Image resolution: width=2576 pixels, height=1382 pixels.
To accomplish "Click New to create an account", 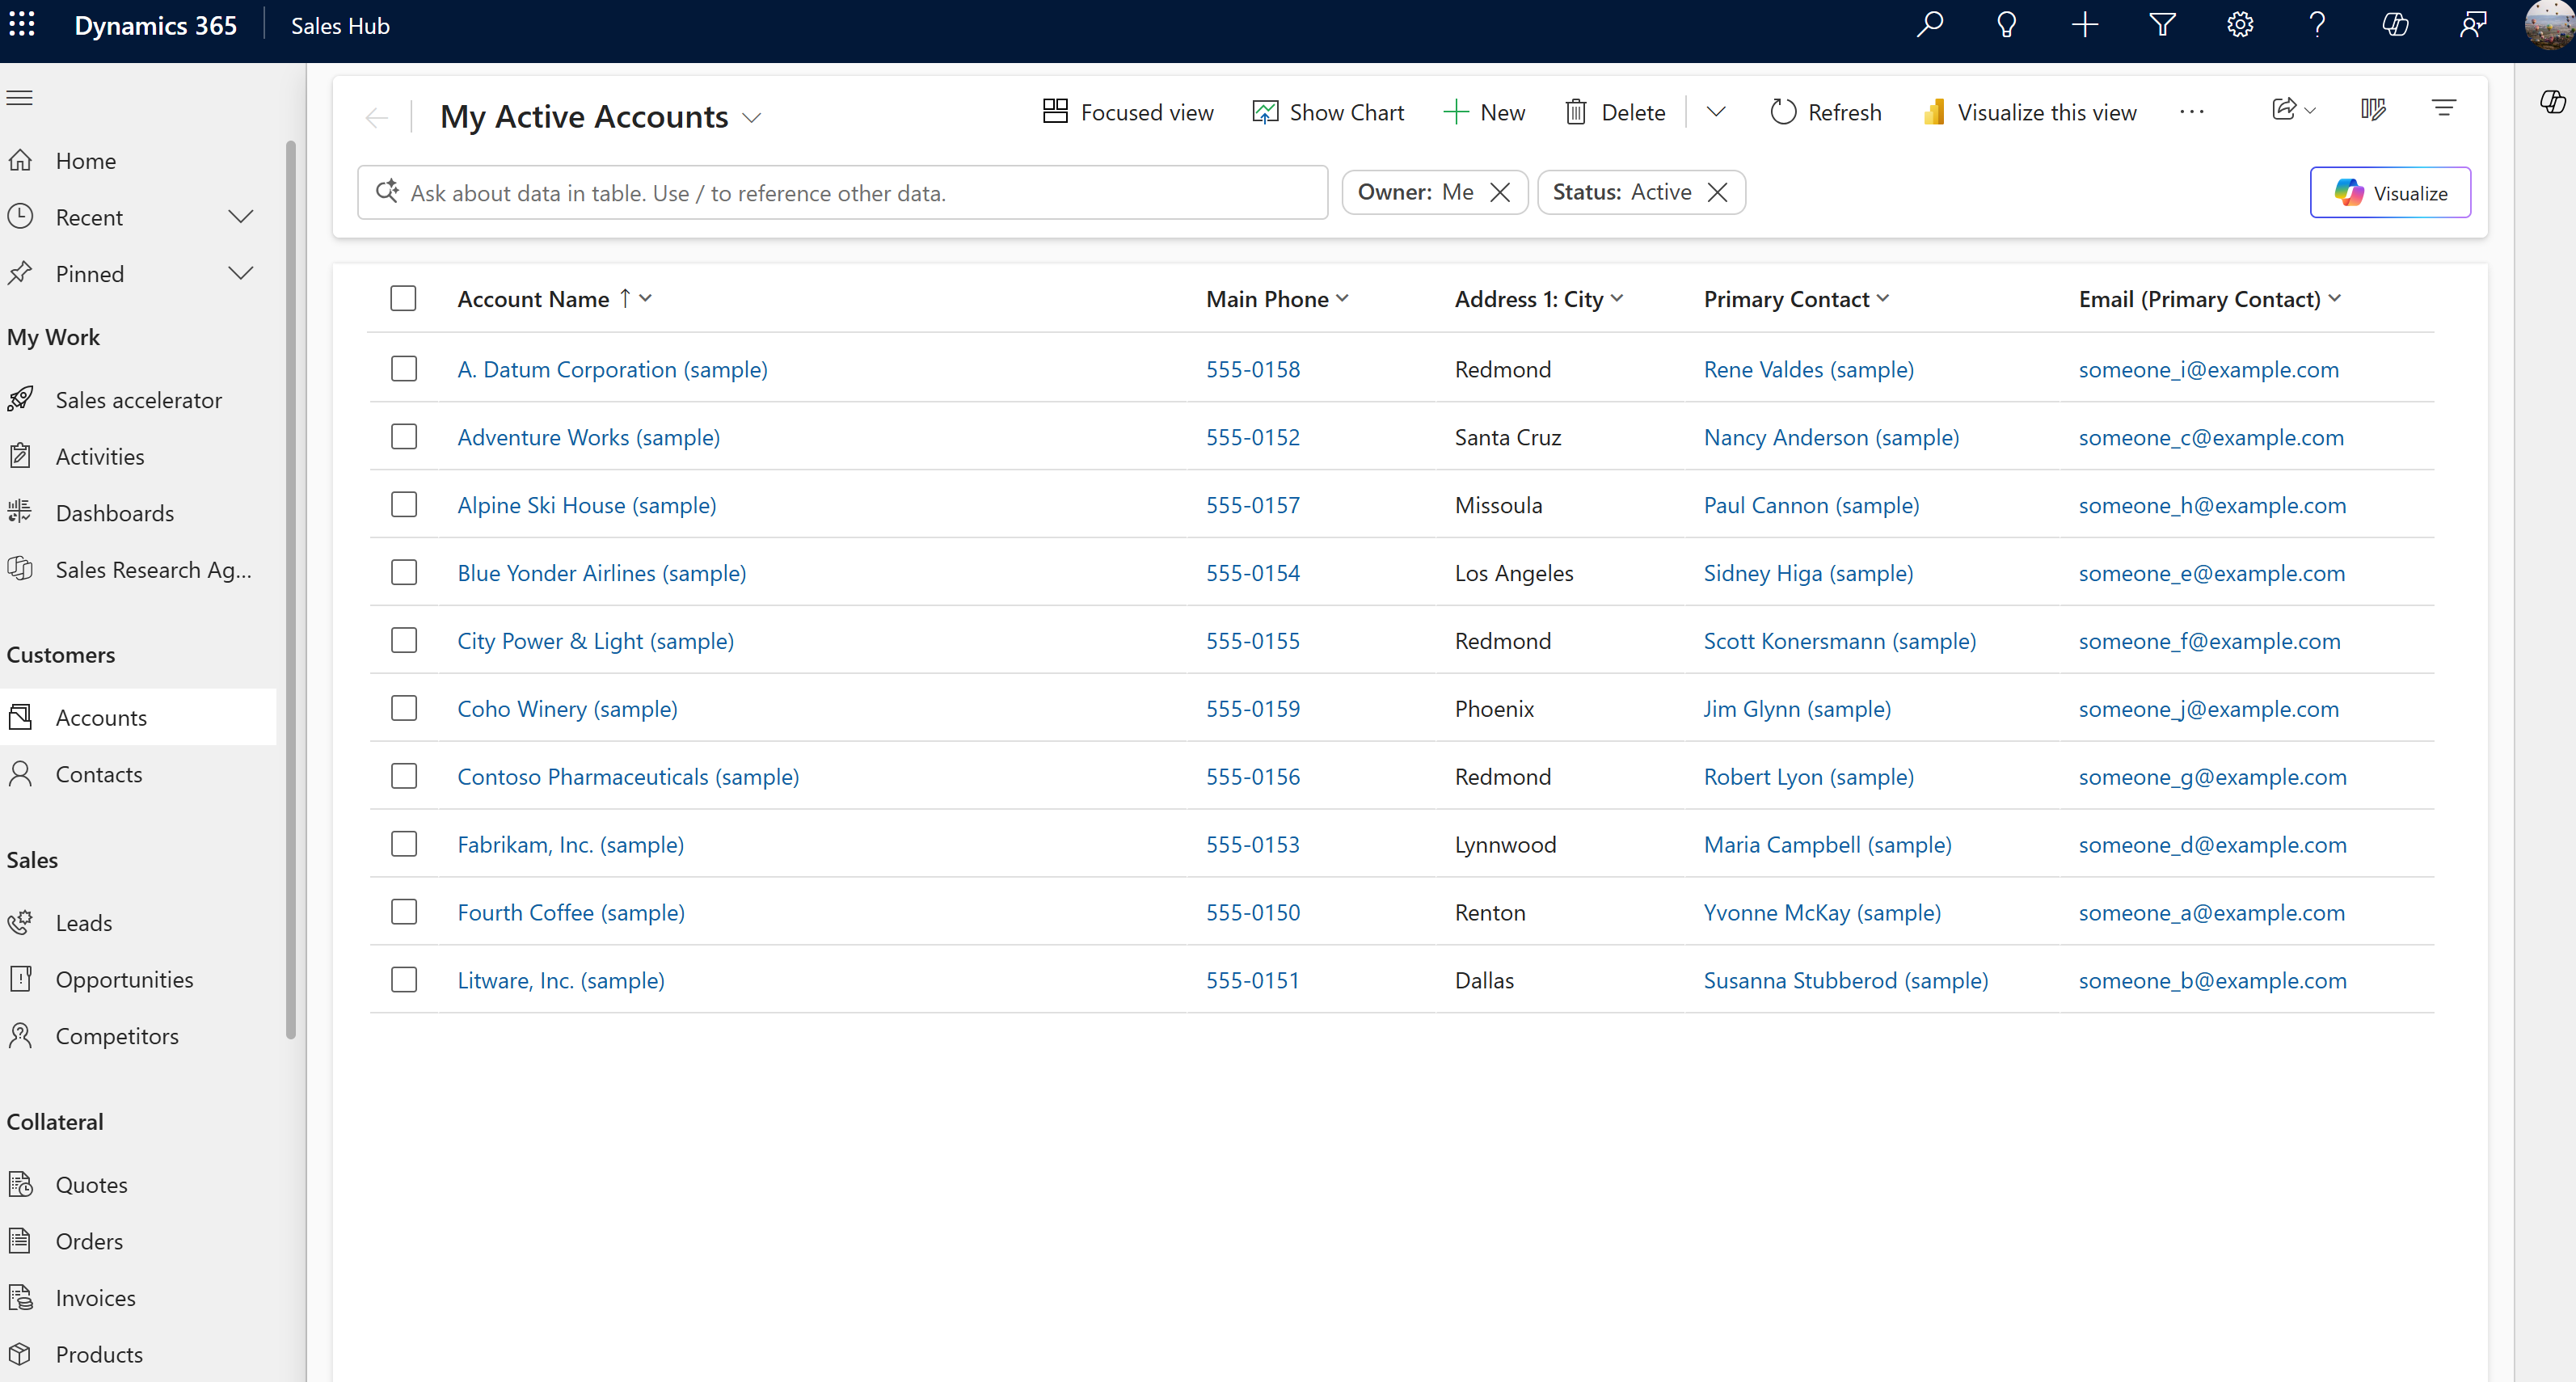I will 1484,112.
